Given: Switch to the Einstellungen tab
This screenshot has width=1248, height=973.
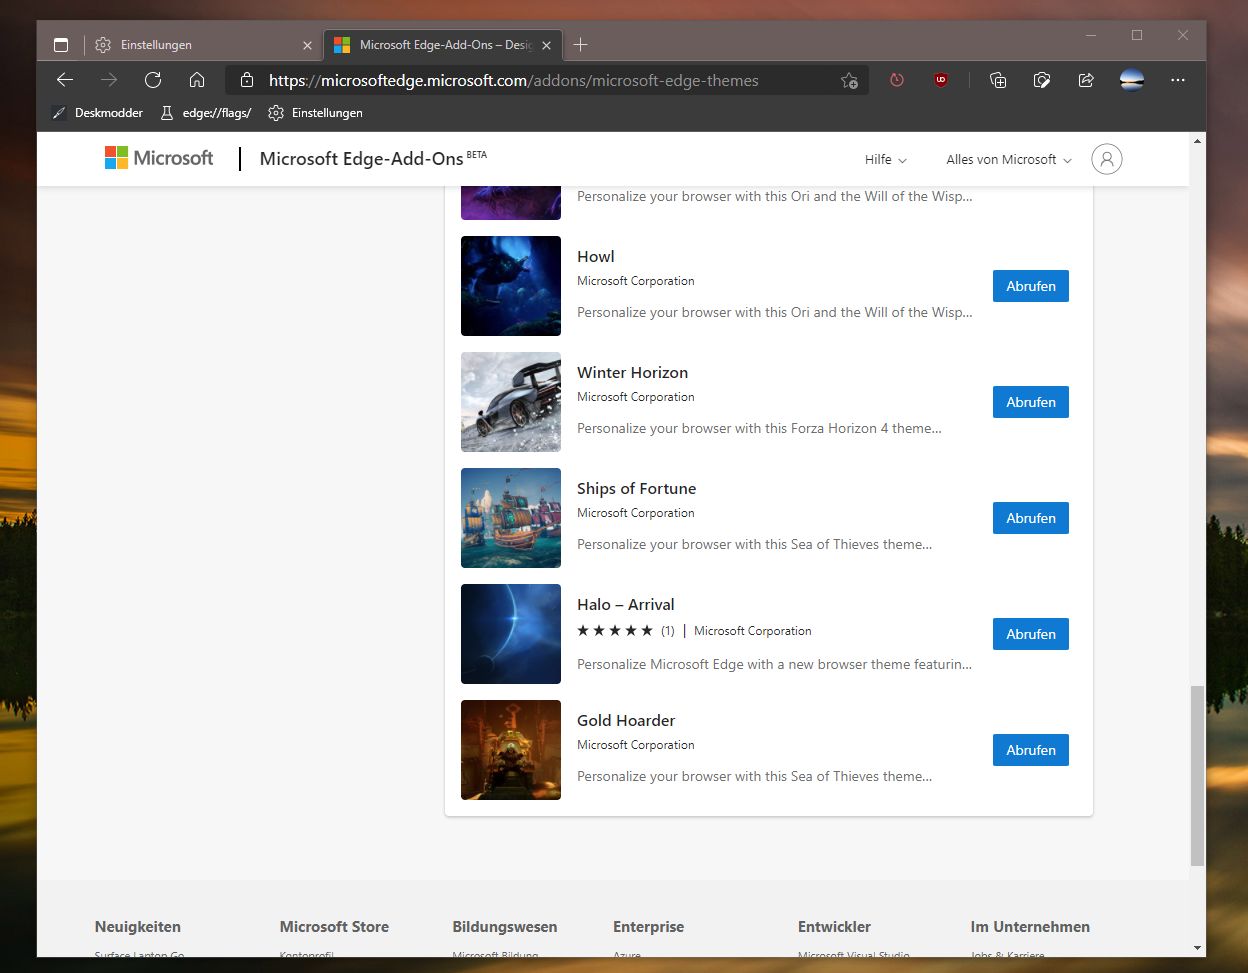Looking at the screenshot, I should coord(203,45).
